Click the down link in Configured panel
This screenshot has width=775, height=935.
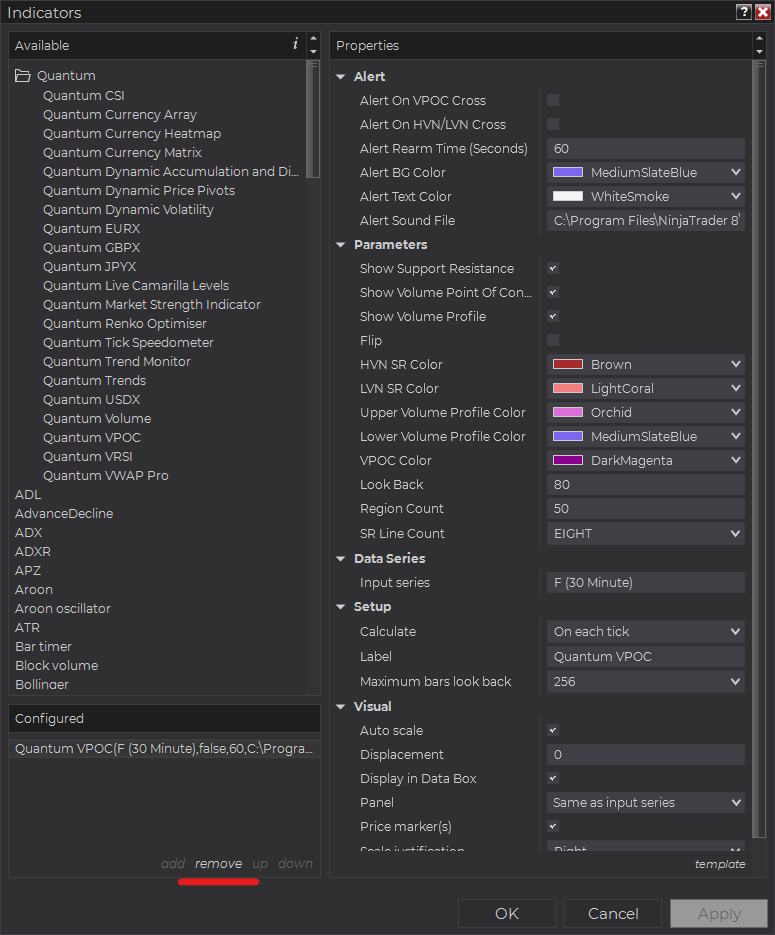click(295, 863)
